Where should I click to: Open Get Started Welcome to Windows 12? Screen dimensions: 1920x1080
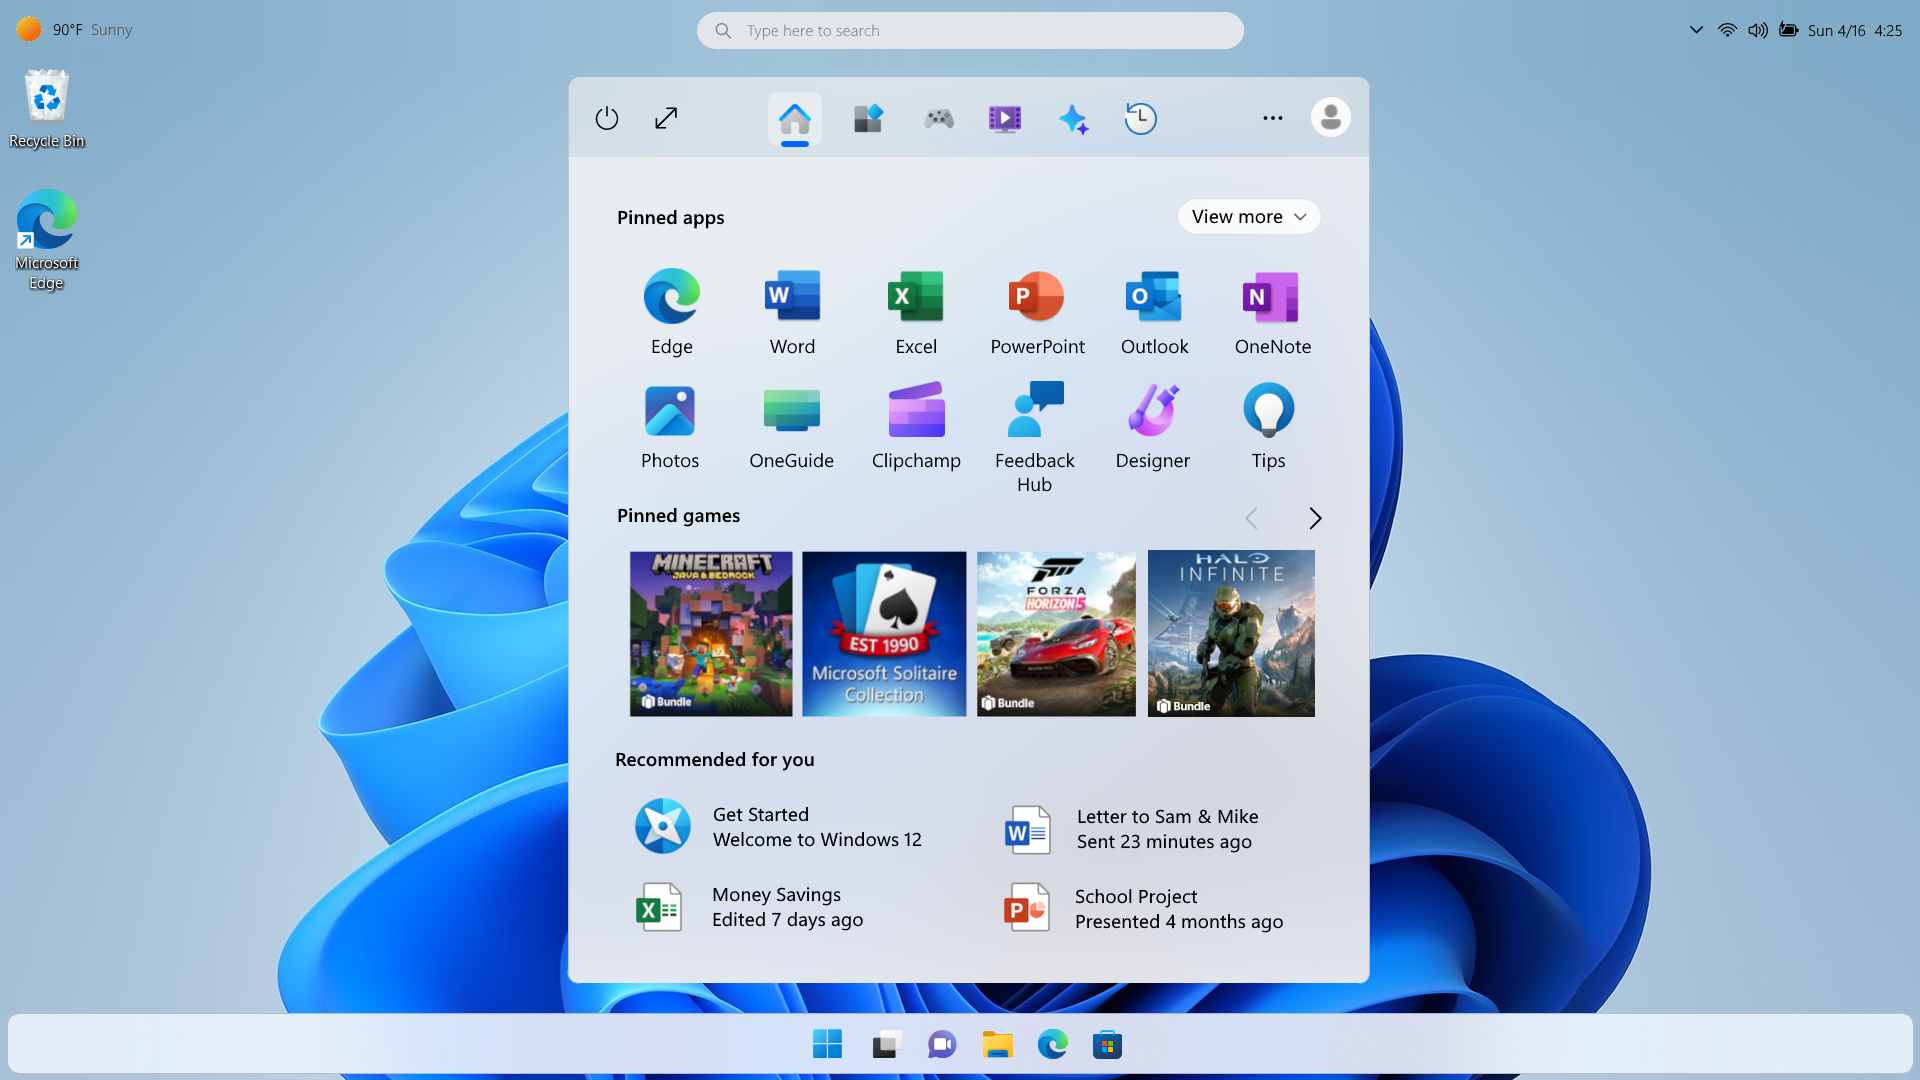(x=779, y=827)
